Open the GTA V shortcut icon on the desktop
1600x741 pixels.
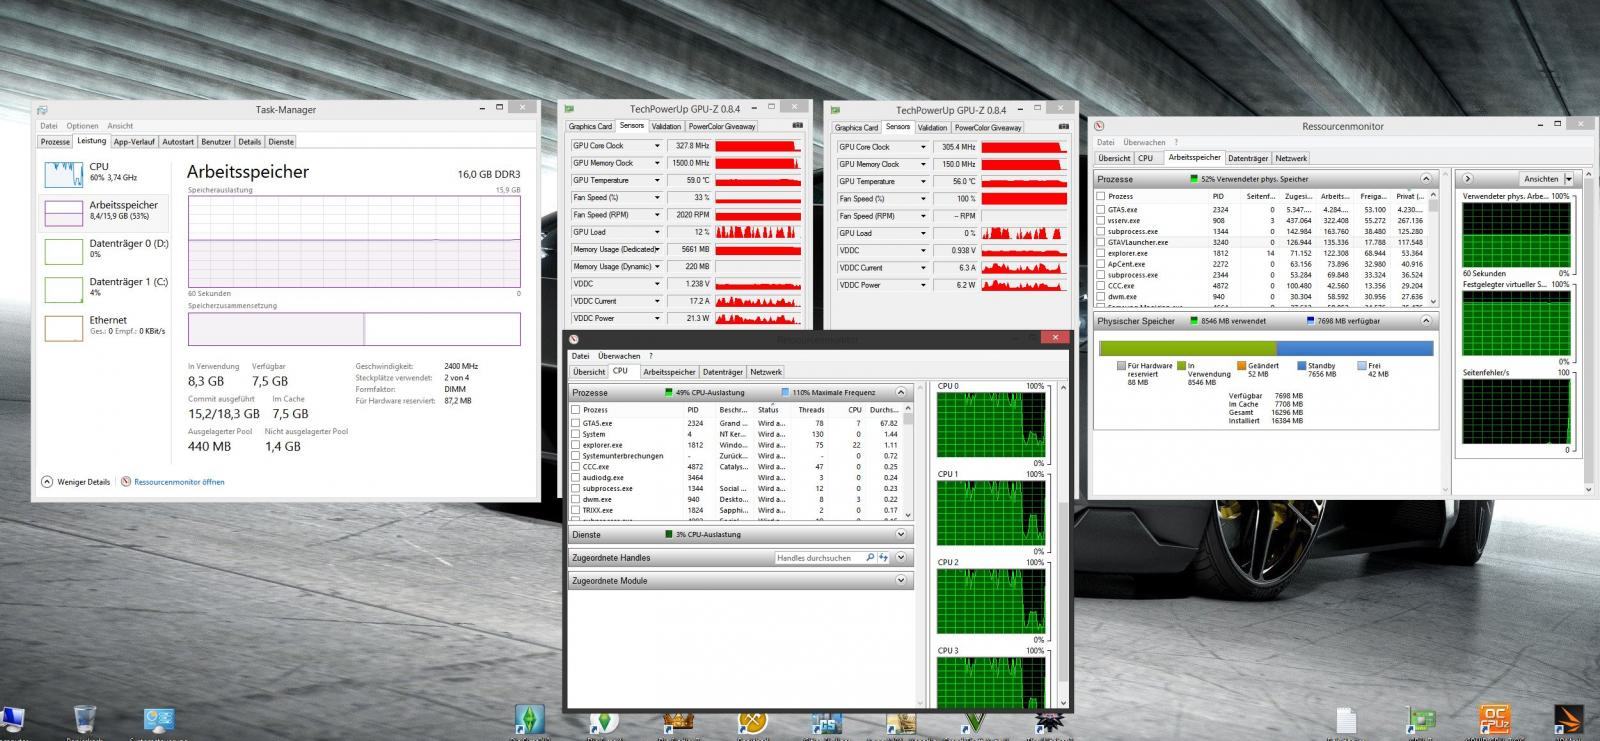pos(974,723)
